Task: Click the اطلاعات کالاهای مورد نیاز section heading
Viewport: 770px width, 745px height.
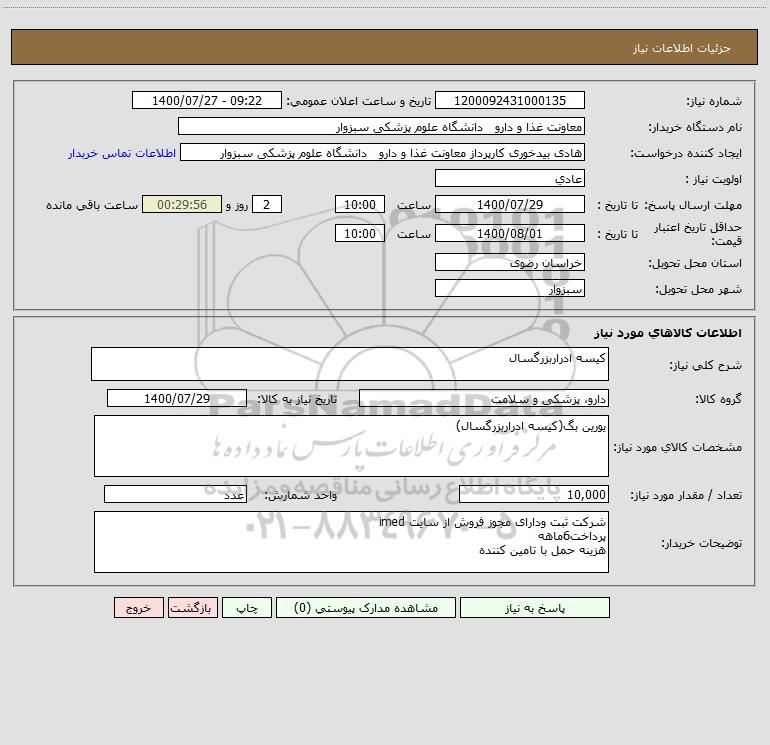Action: 667,333
